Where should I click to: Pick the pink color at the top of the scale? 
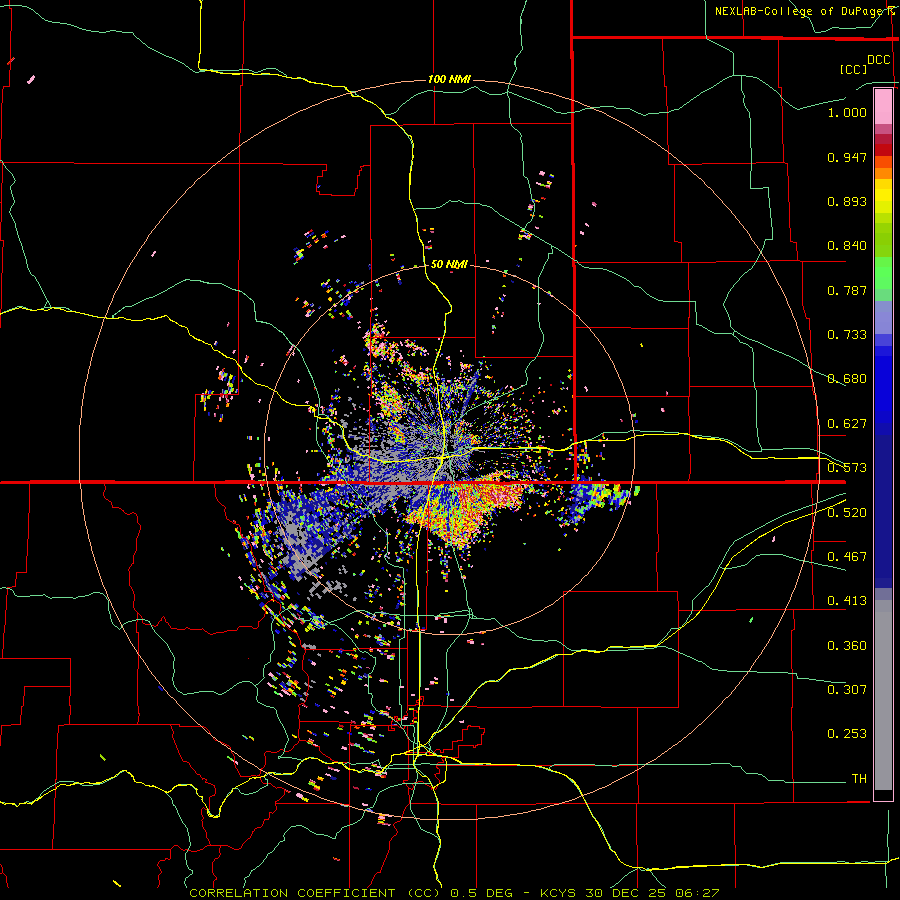pyautogui.click(x=883, y=106)
